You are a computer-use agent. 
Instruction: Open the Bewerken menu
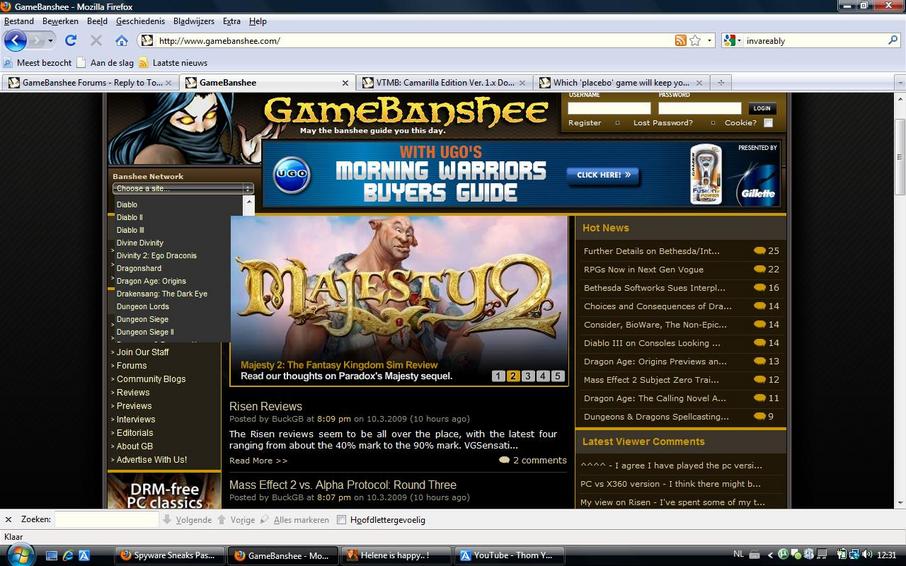[x=60, y=21]
